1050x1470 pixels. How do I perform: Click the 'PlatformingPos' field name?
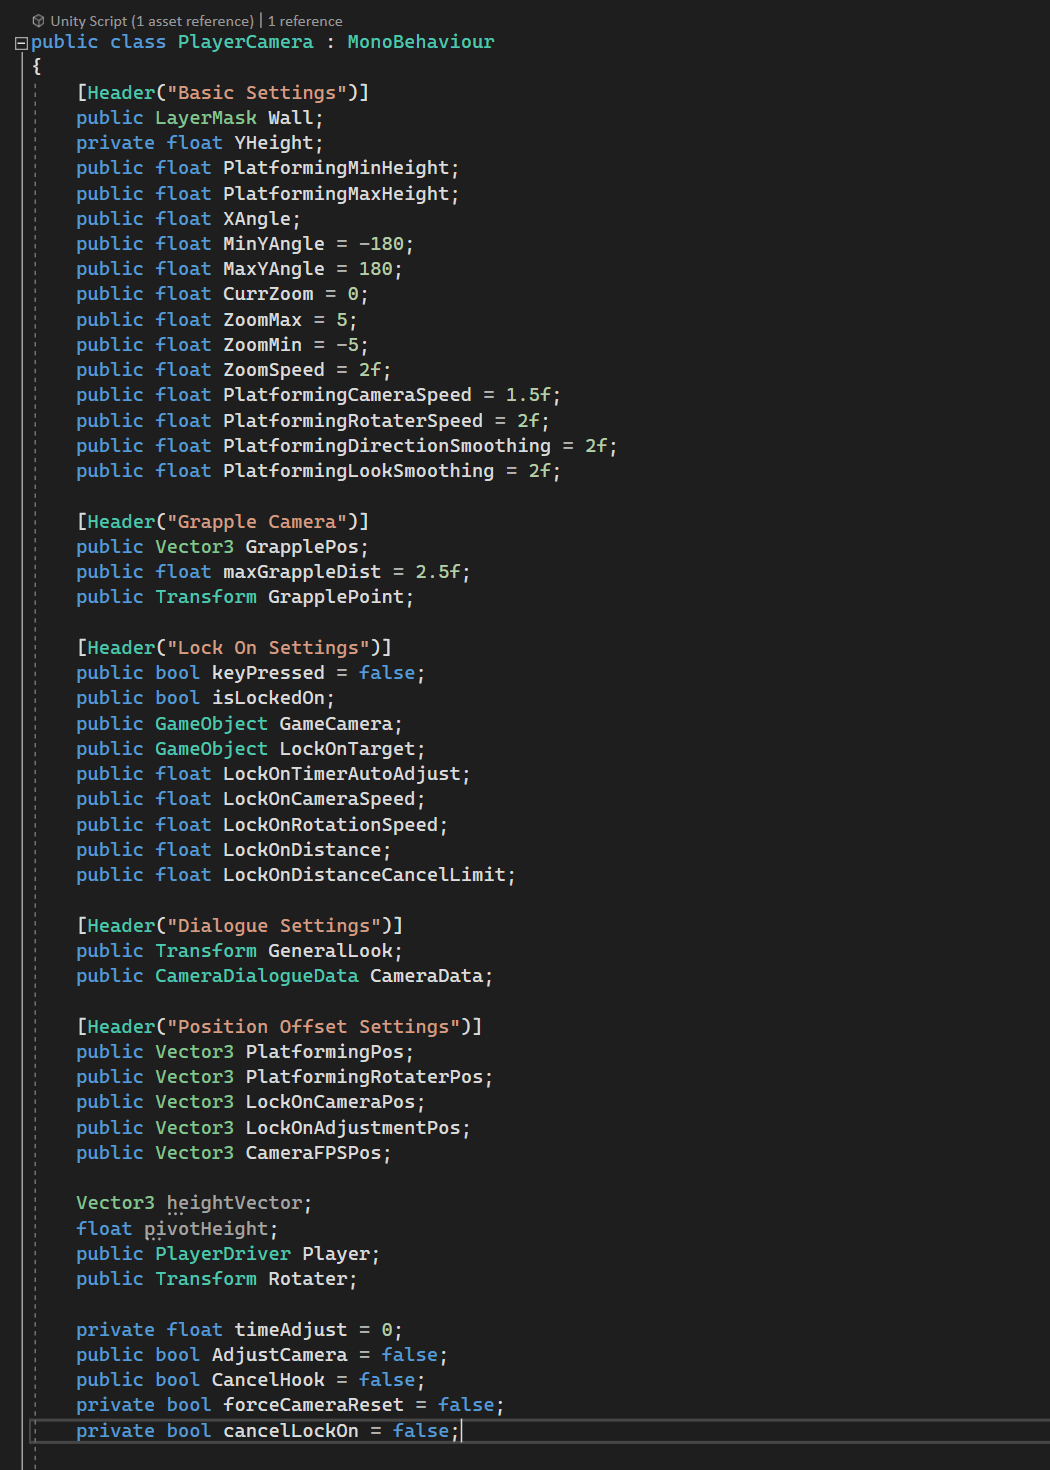[325, 1052]
